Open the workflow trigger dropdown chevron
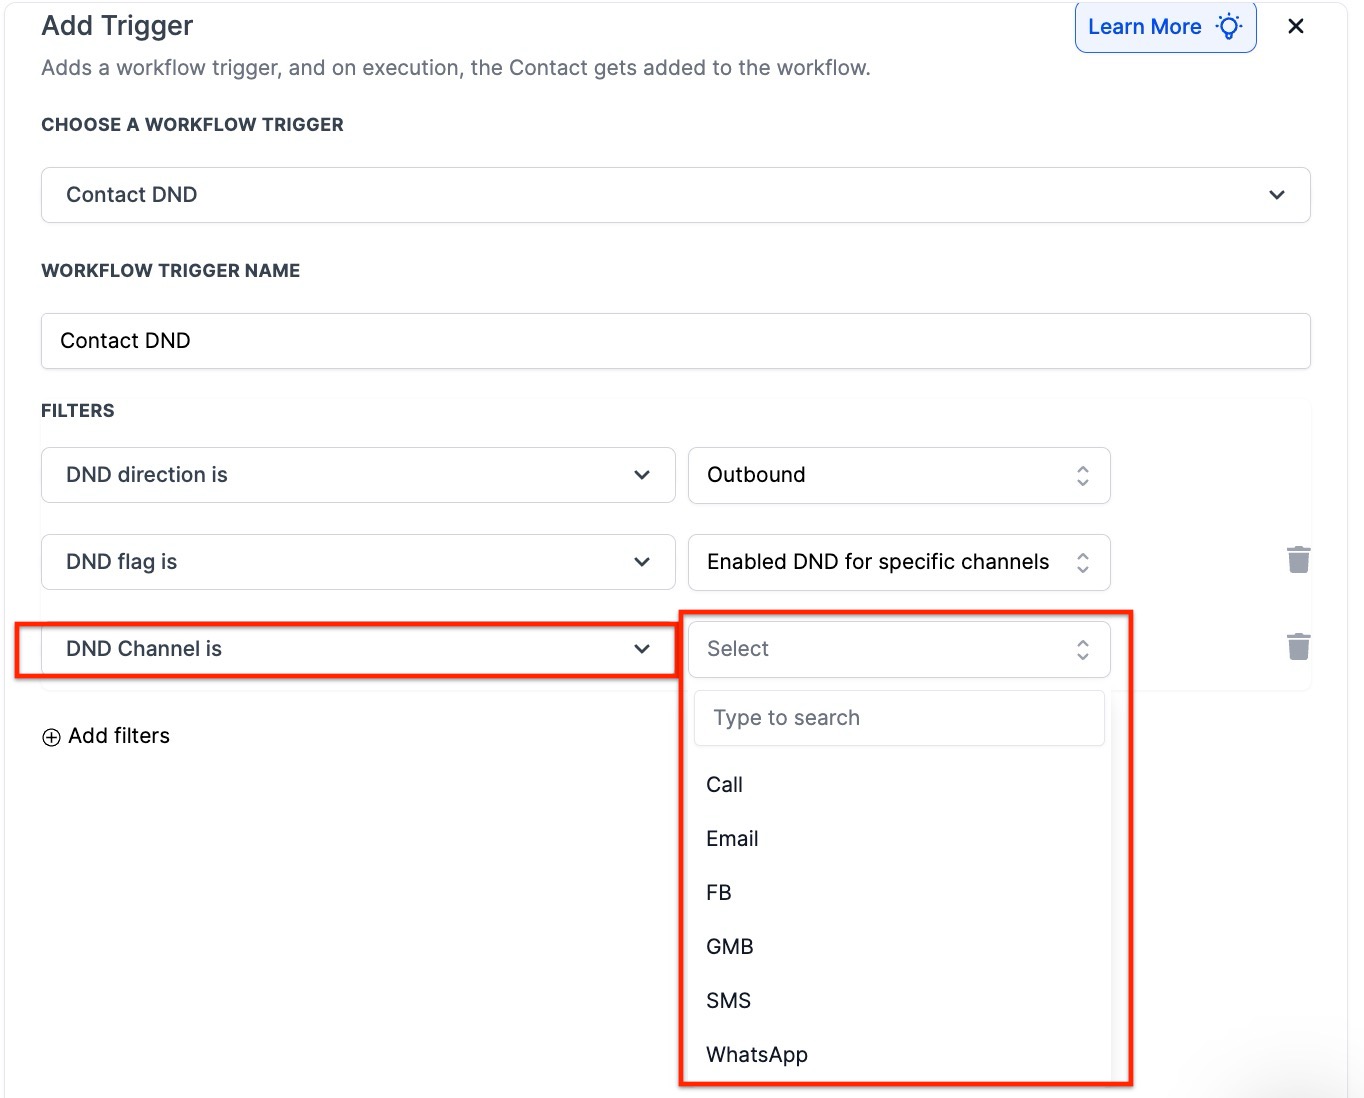This screenshot has width=1364, height=1098. 1276,195
